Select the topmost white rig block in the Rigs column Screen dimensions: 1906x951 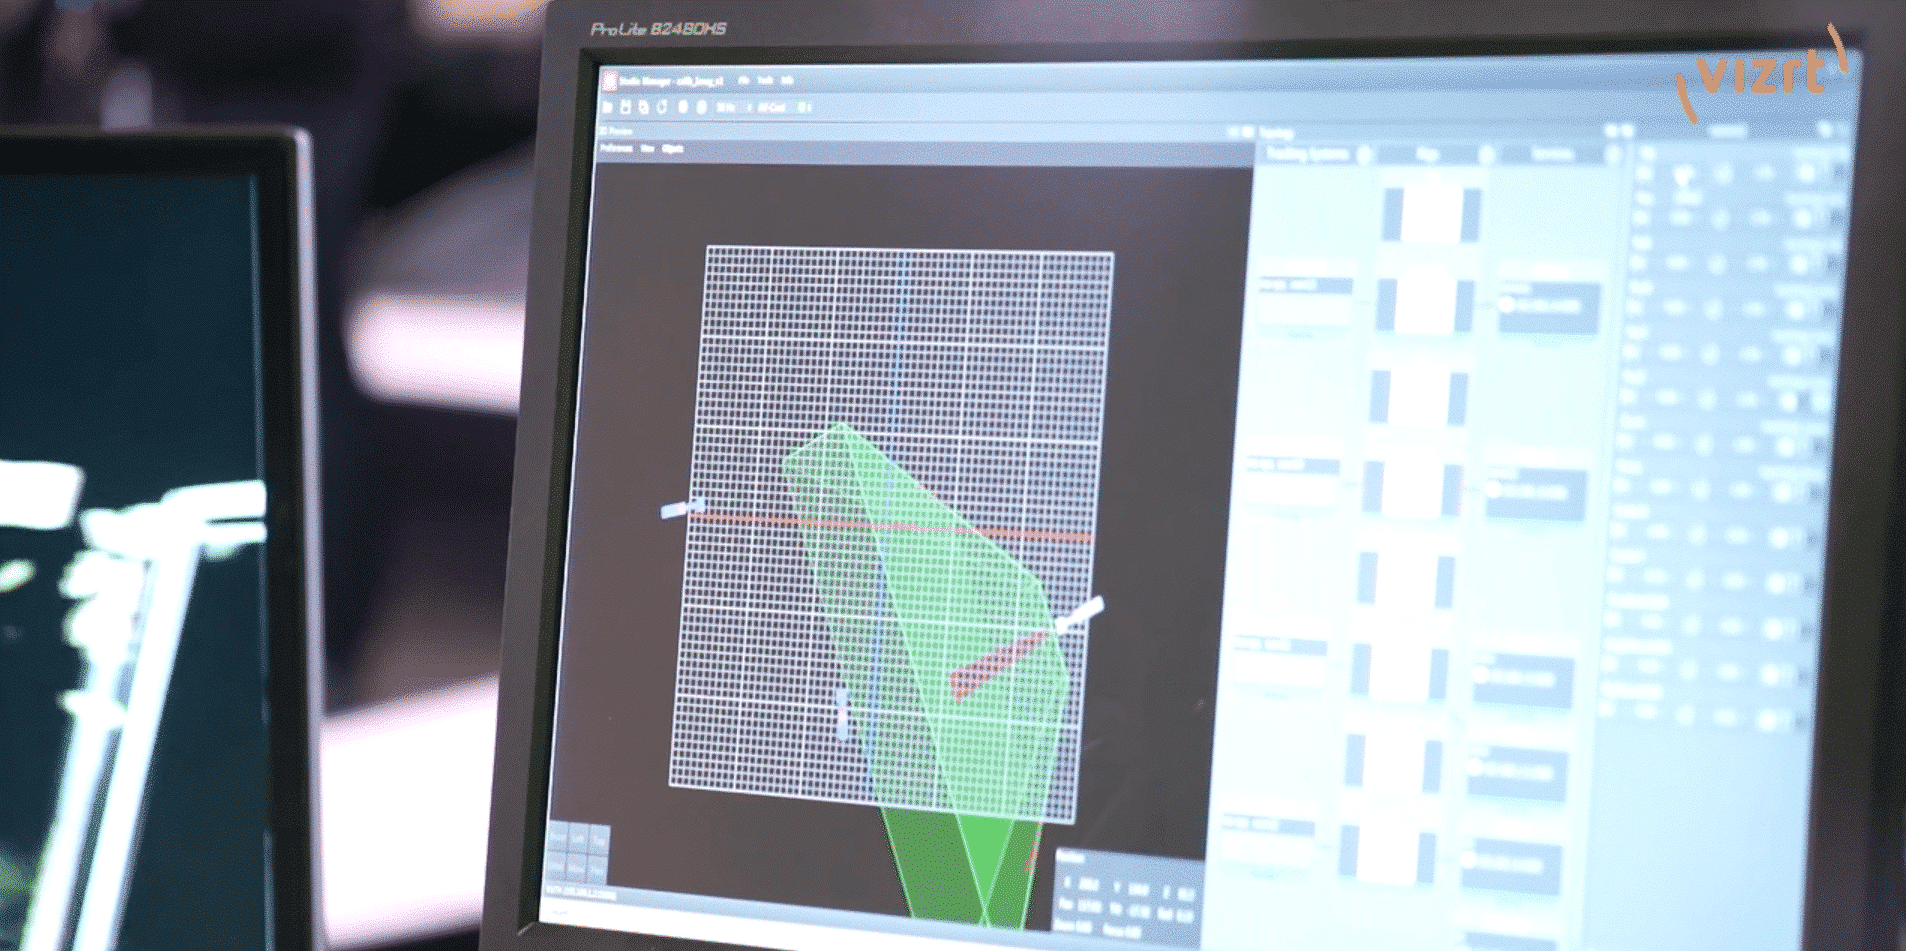click(x=1431, y=212)
